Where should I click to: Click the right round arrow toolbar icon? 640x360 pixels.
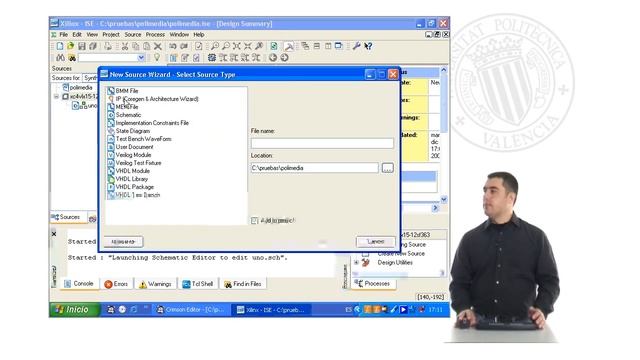coord(284,58)
